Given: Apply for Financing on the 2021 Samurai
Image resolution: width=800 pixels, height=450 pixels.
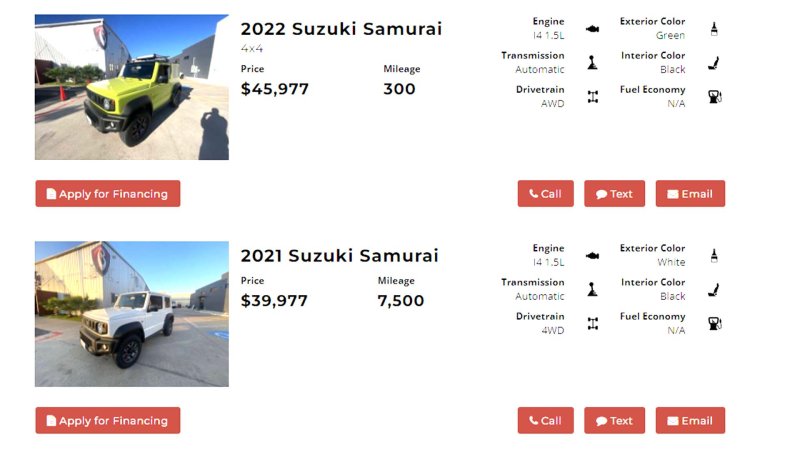Looking at the screenshot, I should pyautogui.click(x=108, y=421).
